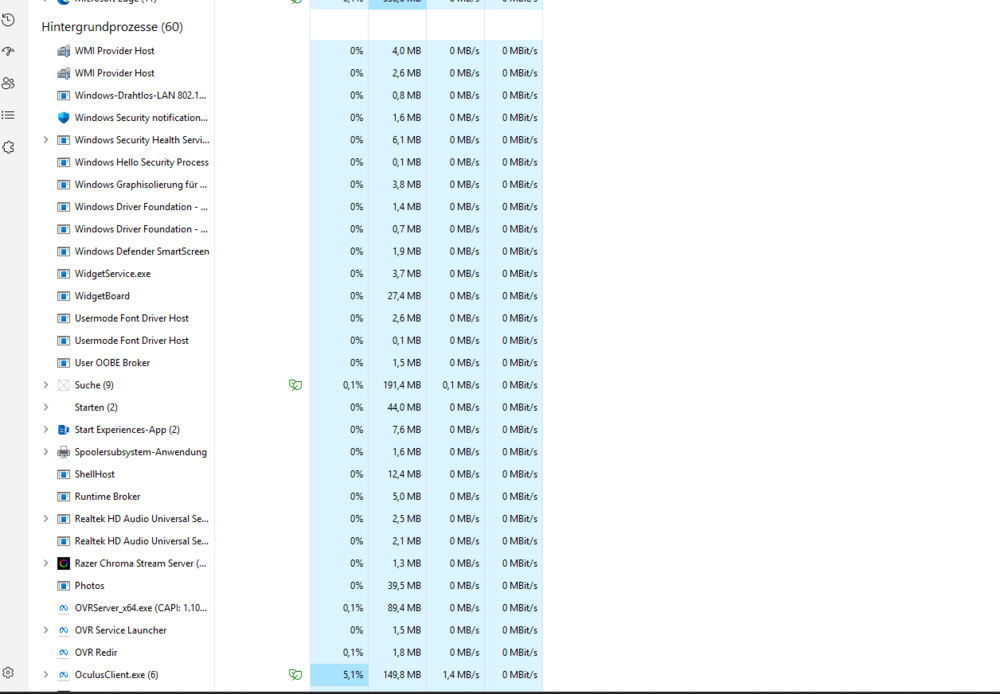Click the 39,5 MB memory cell of Photos

397,586
